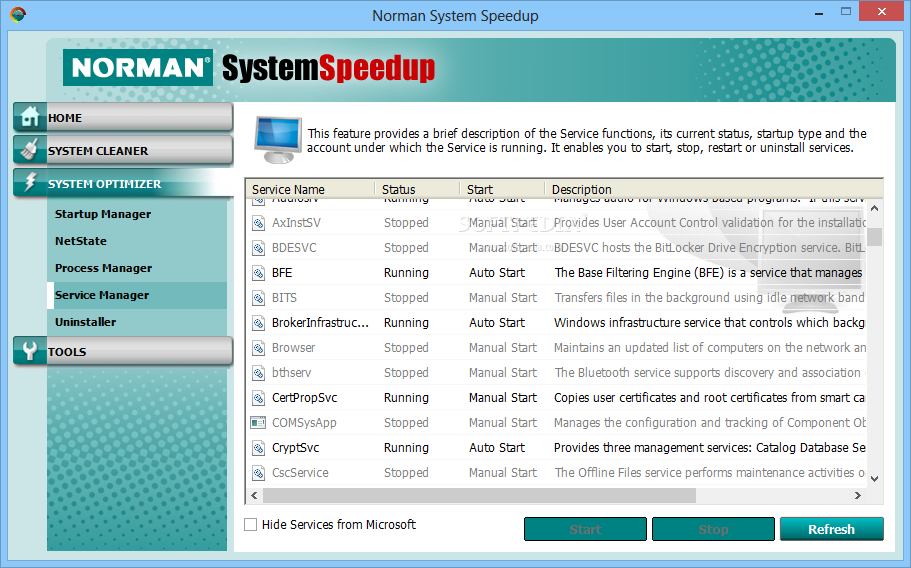Click the monitor icon beside description
Screen dimensions: 911x568
point(277,140)
